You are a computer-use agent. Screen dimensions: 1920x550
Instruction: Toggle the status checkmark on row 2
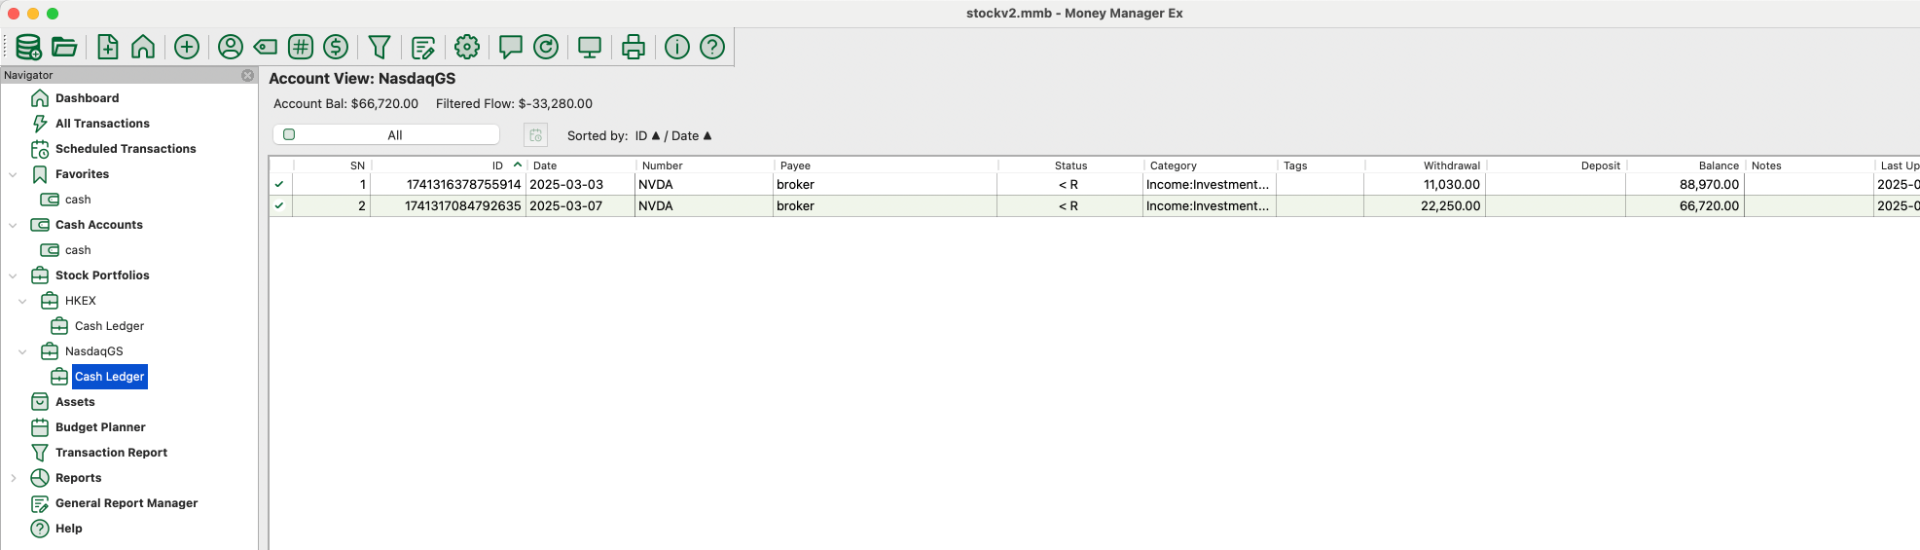(279, 206)
